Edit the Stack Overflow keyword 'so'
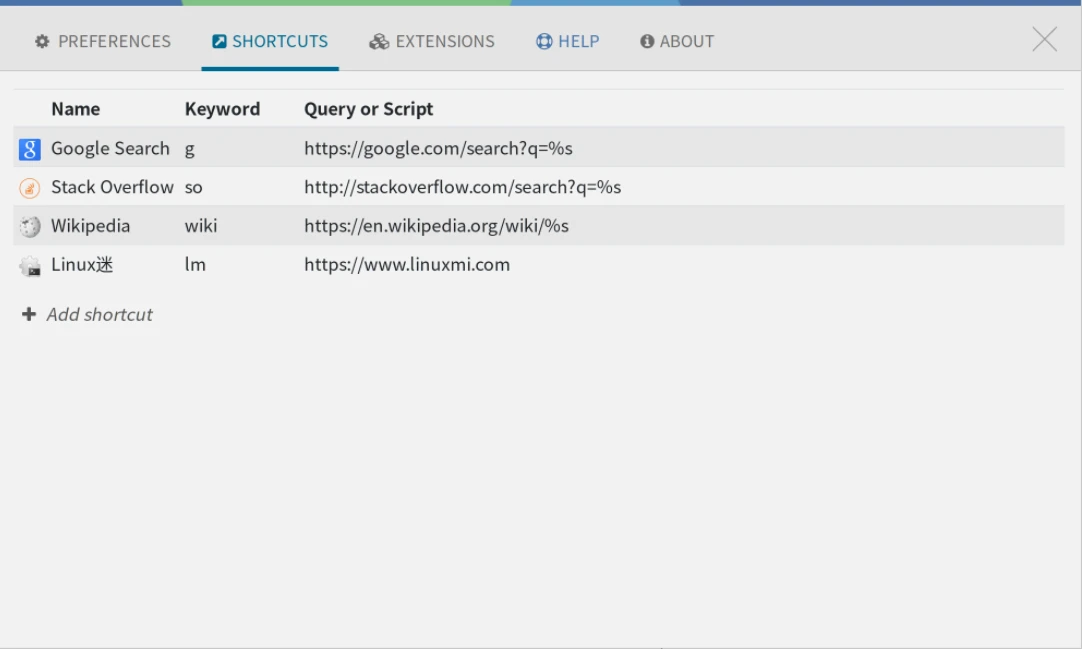The width and height of the screenshot is (1082, 649). point(194,188)
